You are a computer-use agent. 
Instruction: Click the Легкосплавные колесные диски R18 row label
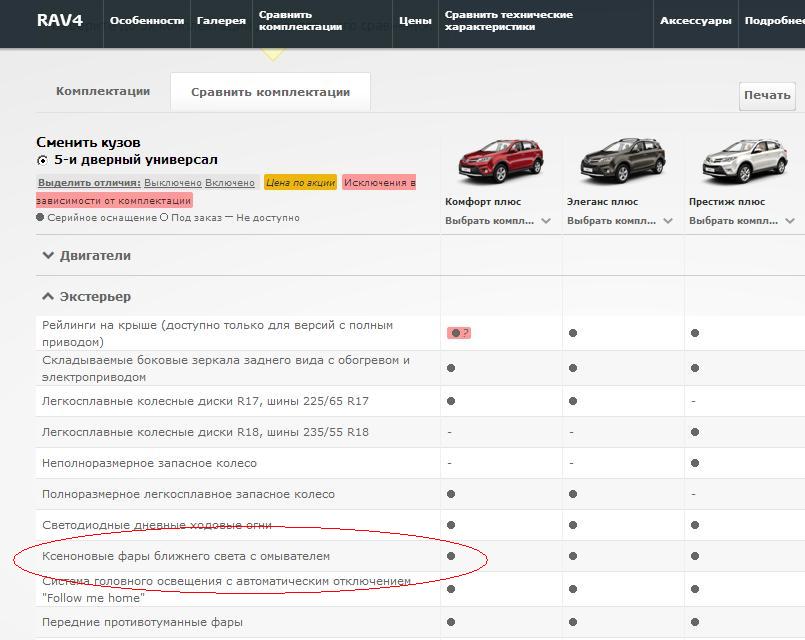point(205,432)
